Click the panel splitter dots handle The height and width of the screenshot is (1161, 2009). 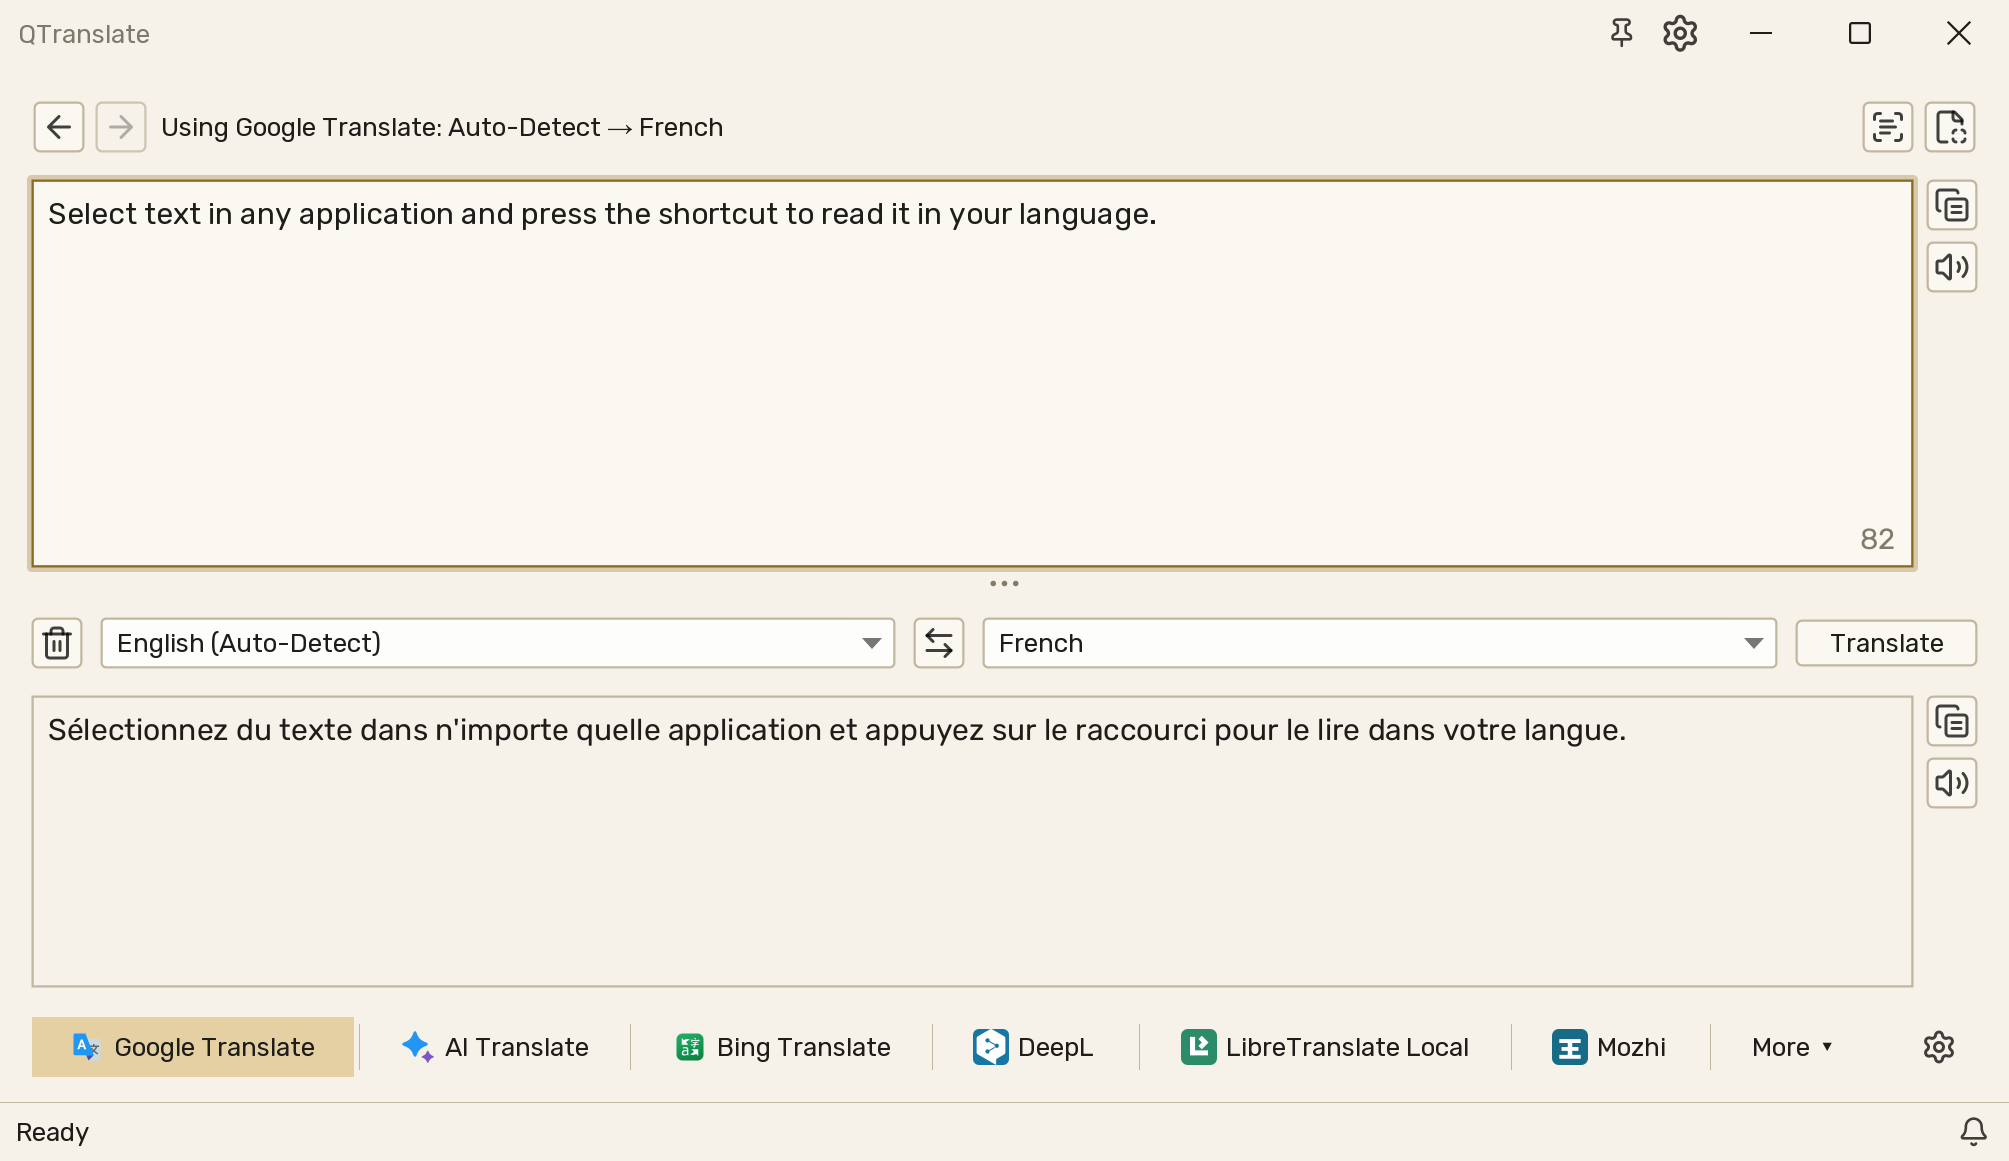tap(1004, 583)
